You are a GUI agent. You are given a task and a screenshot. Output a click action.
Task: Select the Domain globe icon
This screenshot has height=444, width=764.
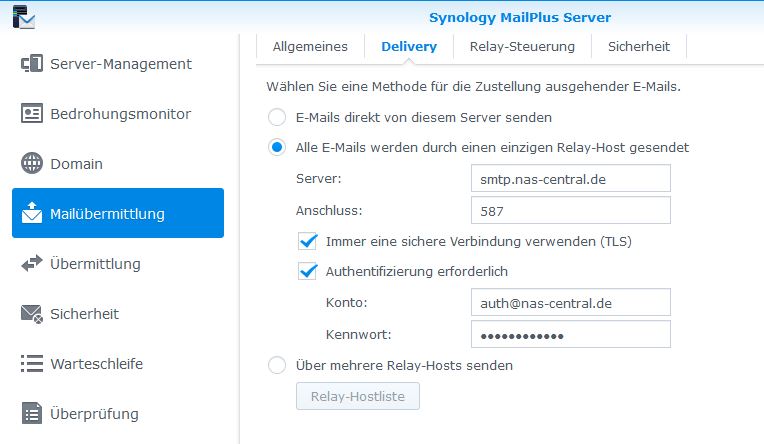click(x=32, y=164)
